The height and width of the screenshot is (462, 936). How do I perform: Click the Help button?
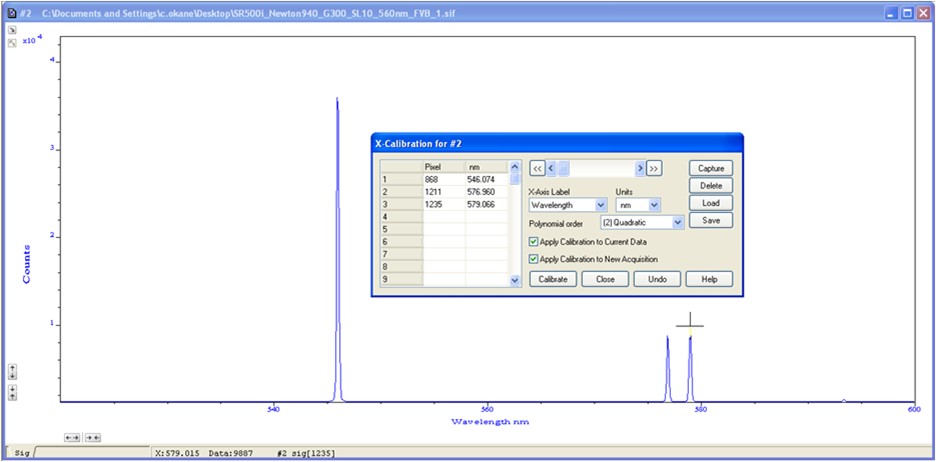click(709, 279)
